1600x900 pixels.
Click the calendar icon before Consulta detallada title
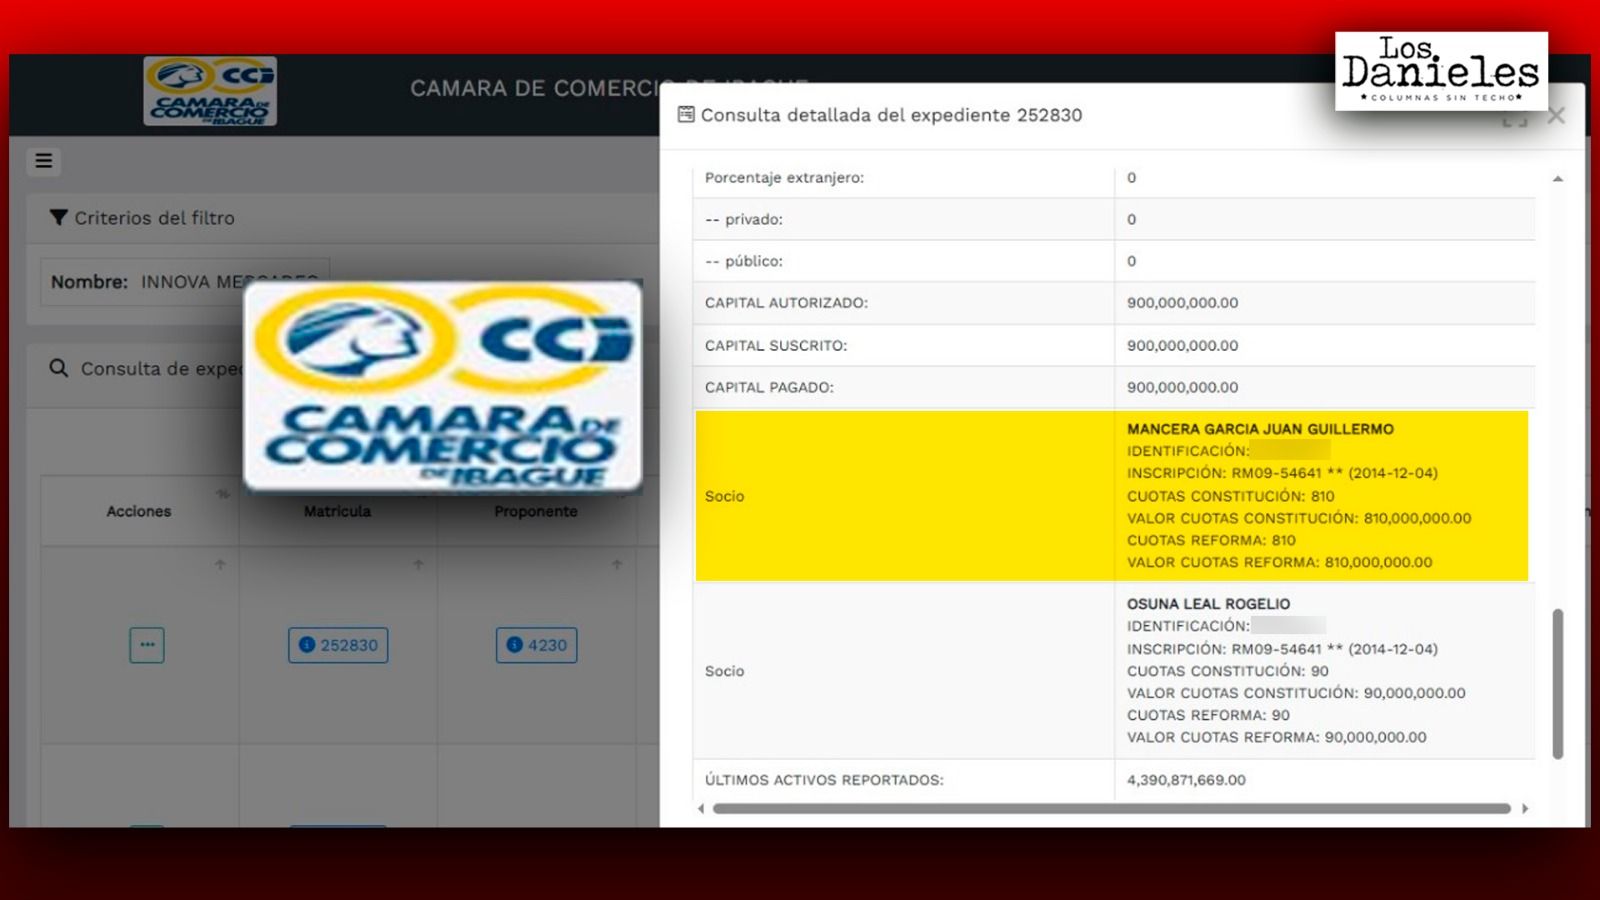pyautogui.click(x=686, y=114)
